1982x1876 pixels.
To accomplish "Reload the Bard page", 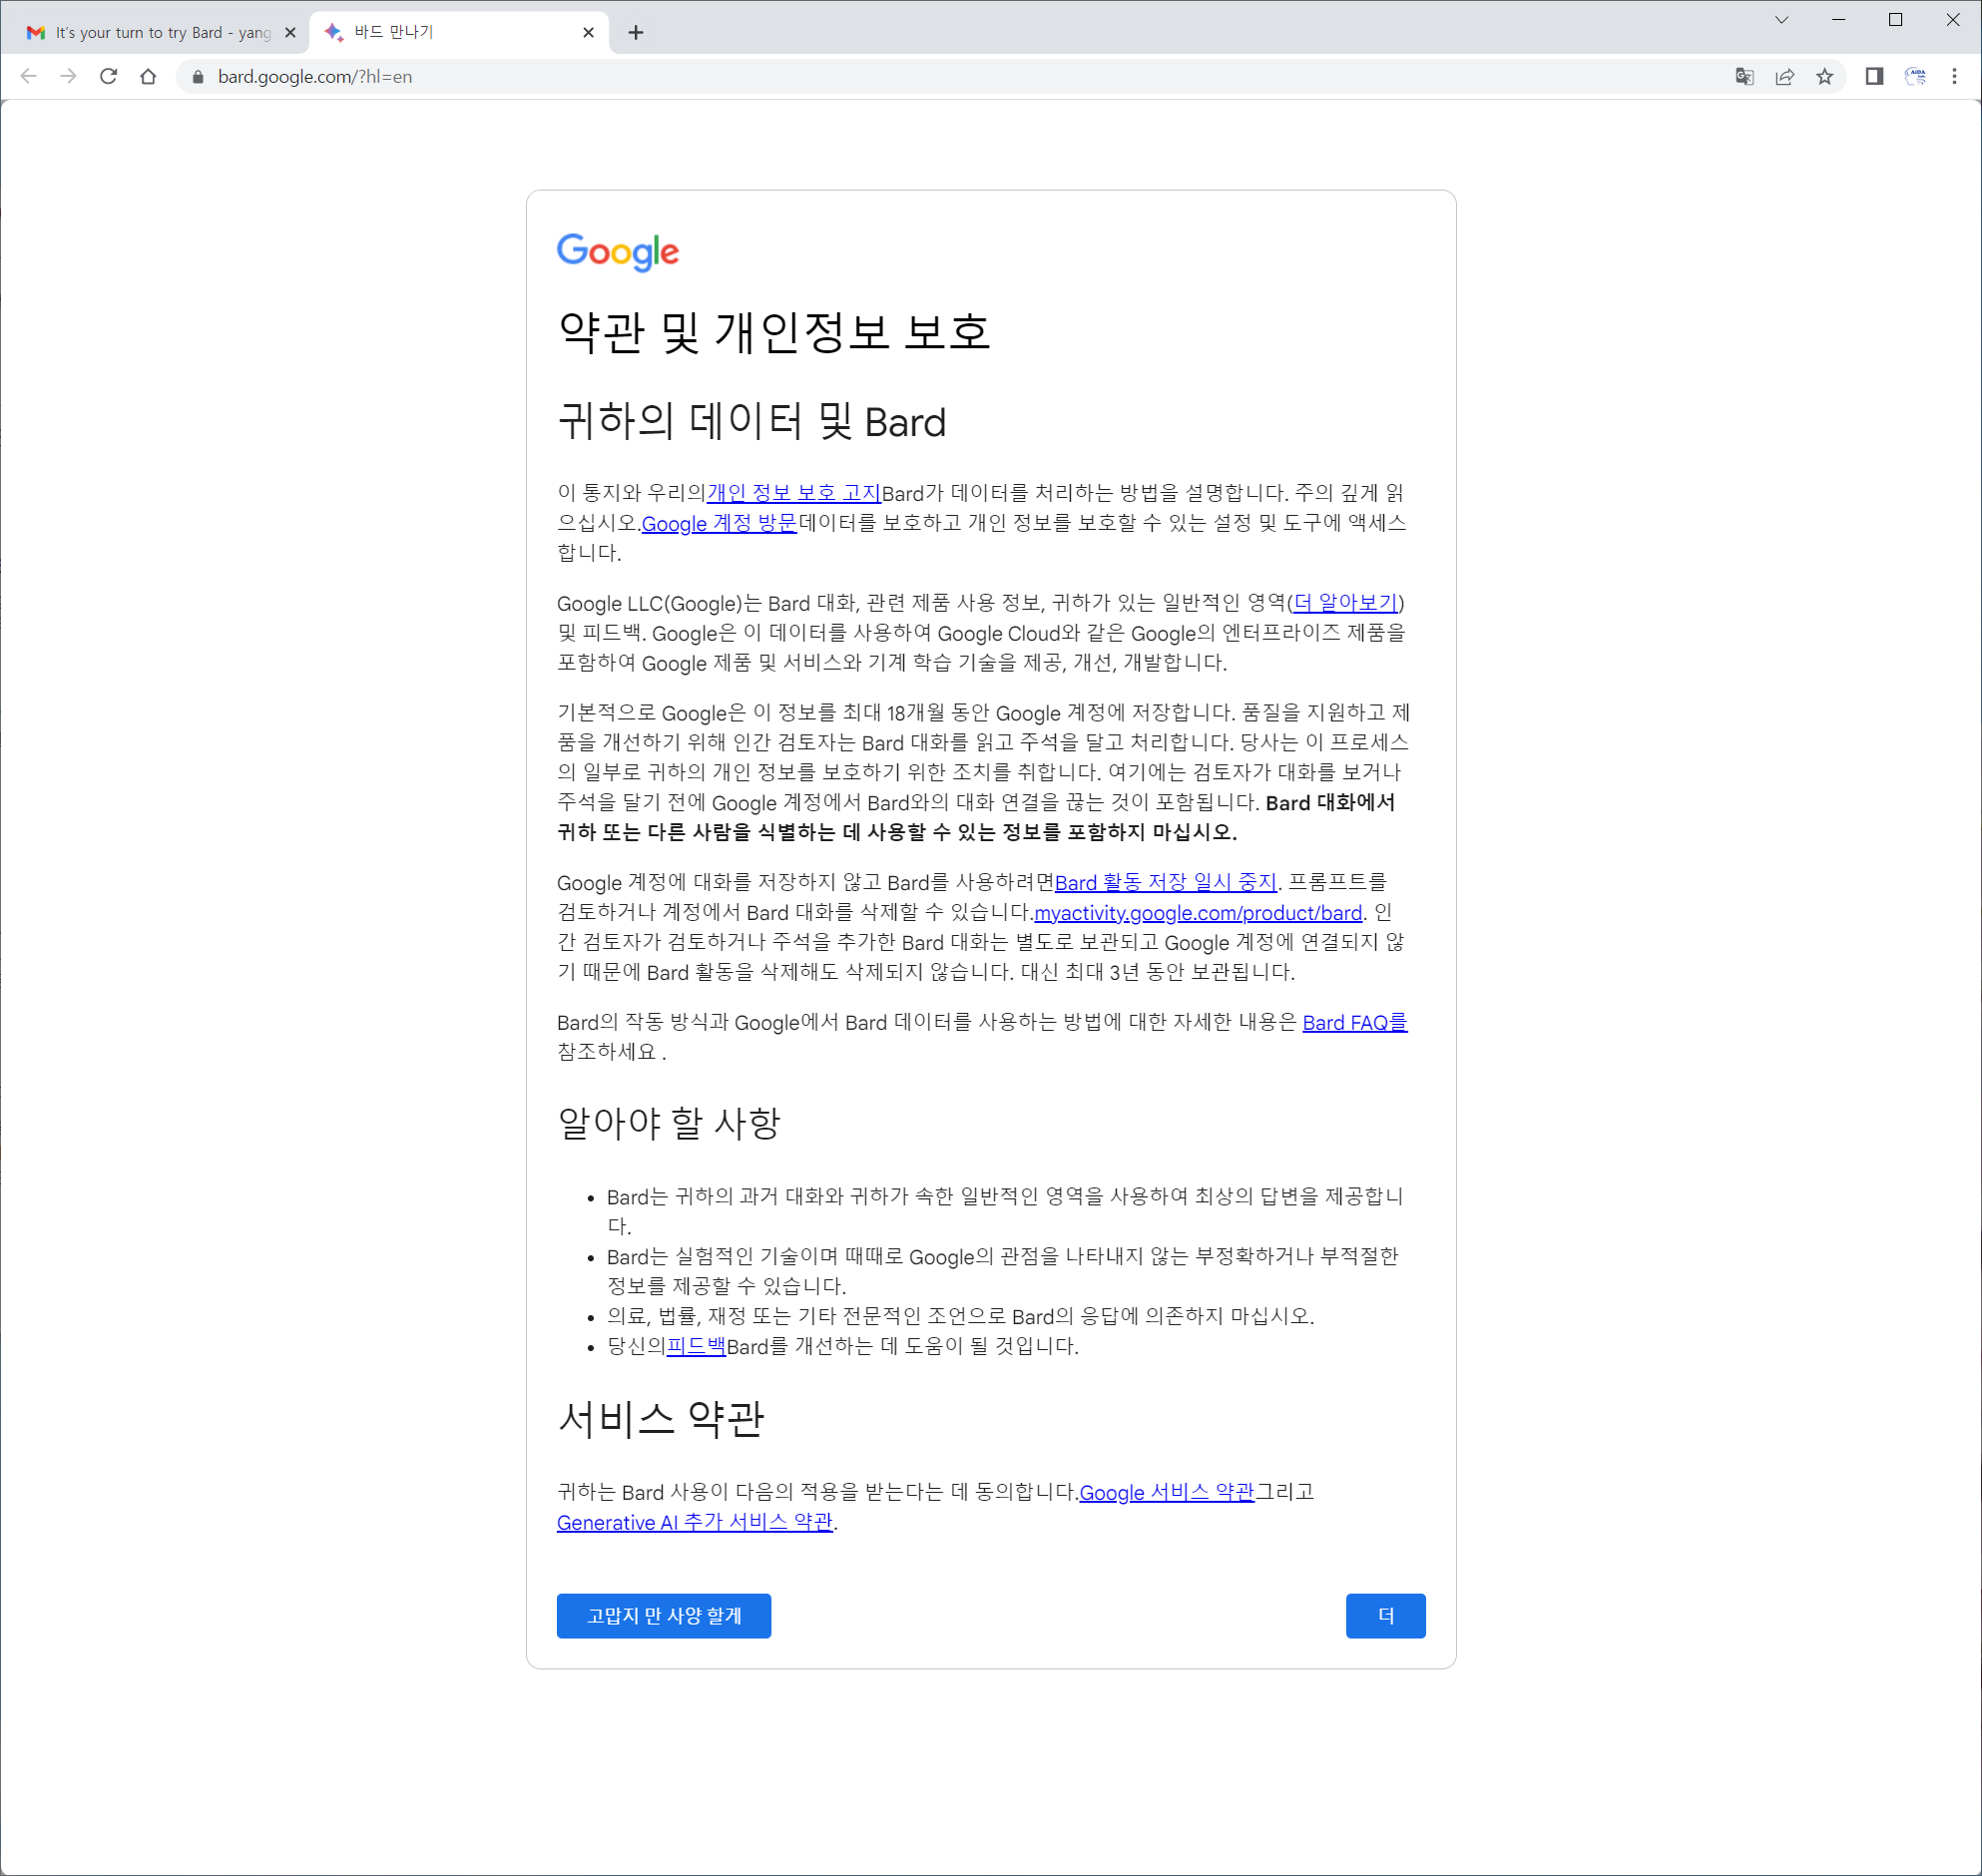I will pos(108,76).
